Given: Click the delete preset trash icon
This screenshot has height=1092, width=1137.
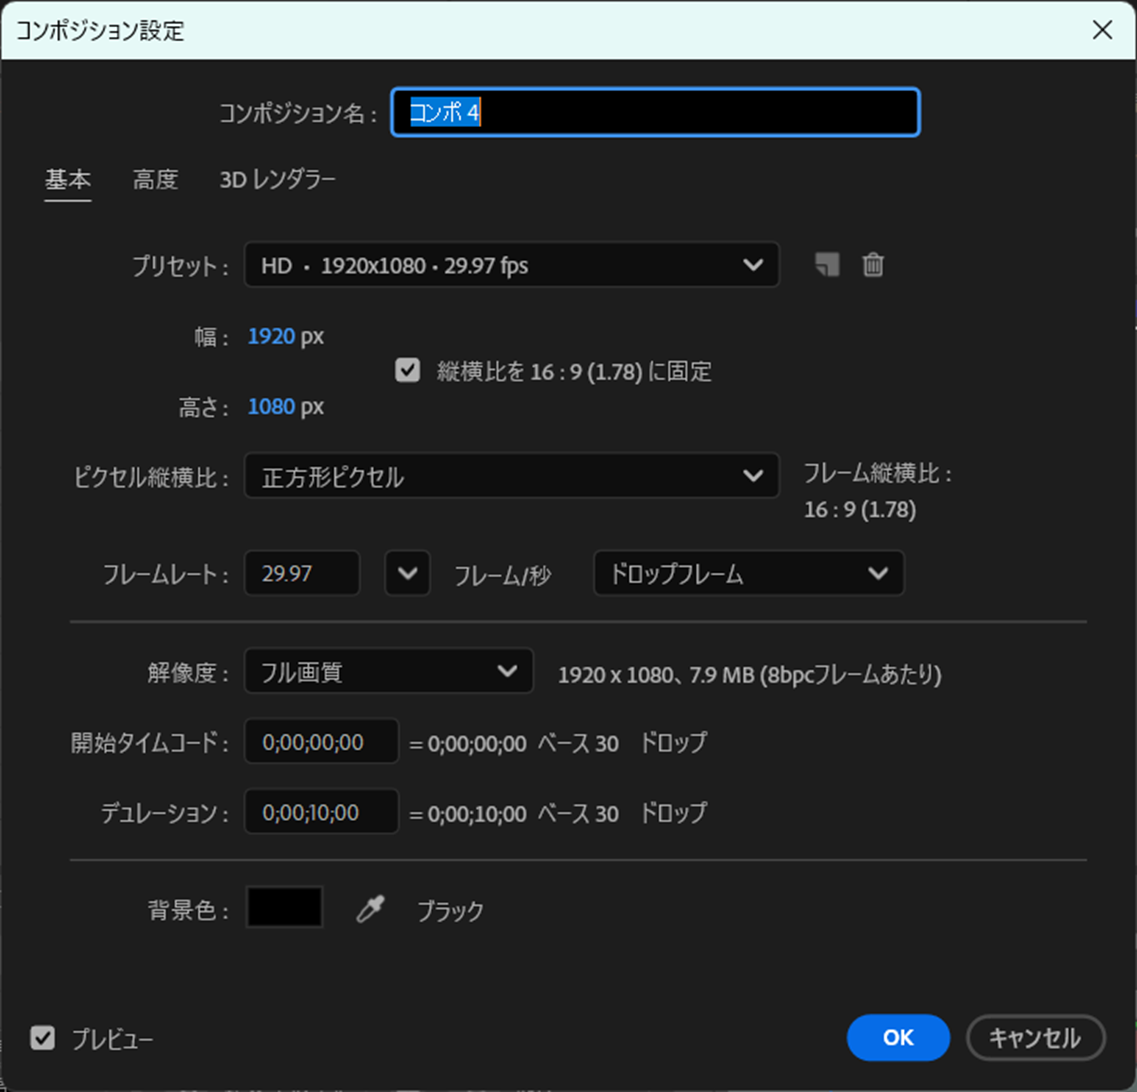Looking at the screenshot, I should pyautogui.click(x=872, y=265).
